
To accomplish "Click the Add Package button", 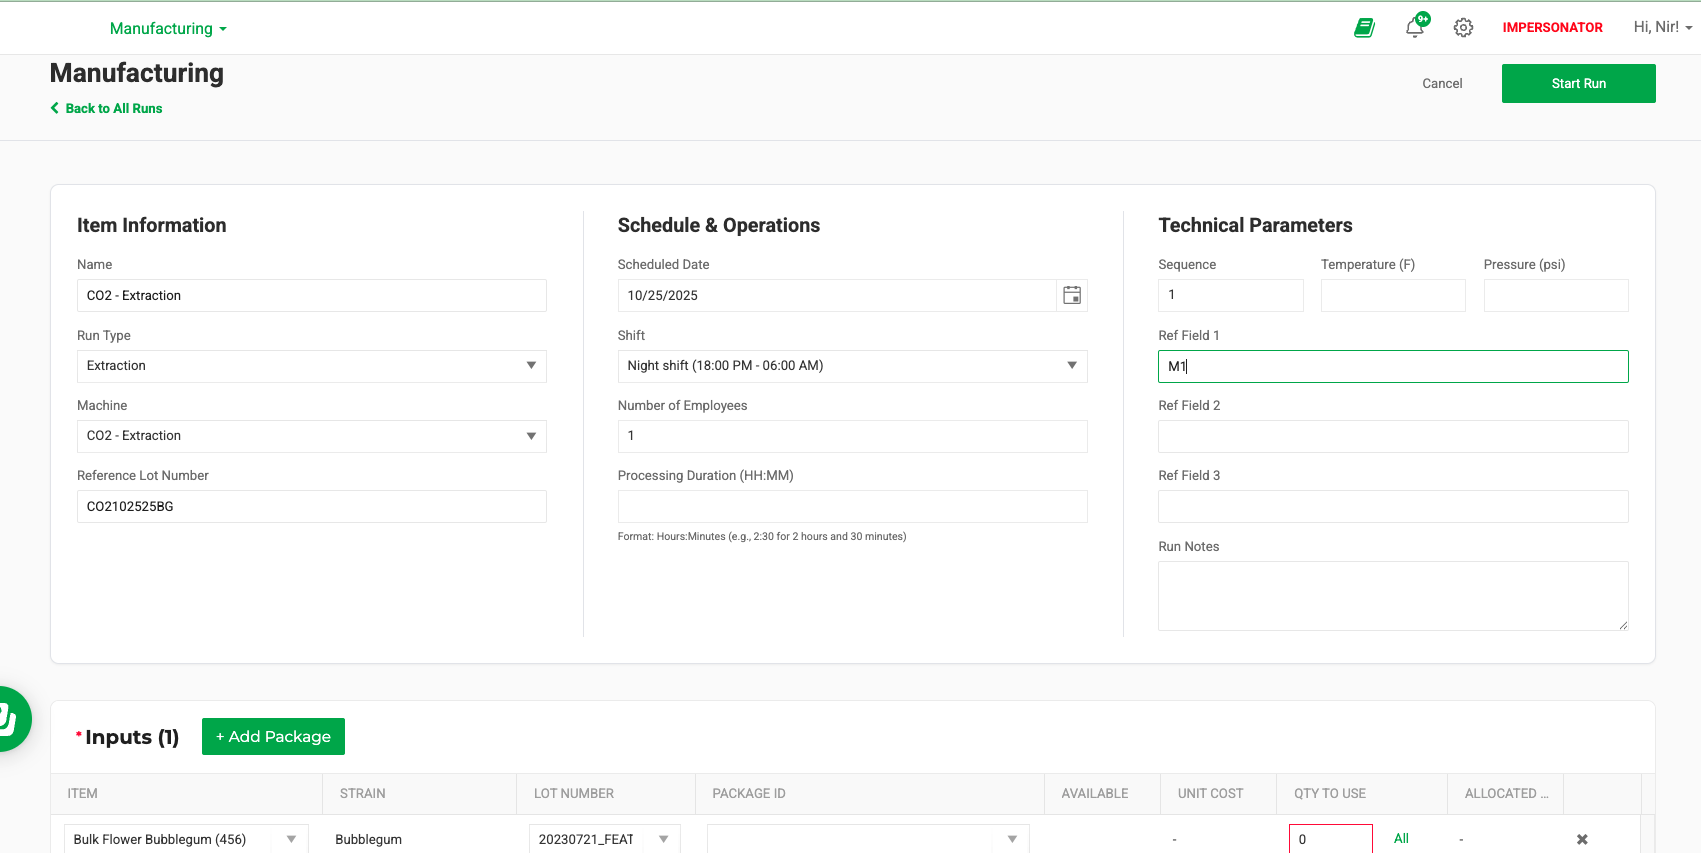I will click(x=273, y=736).
